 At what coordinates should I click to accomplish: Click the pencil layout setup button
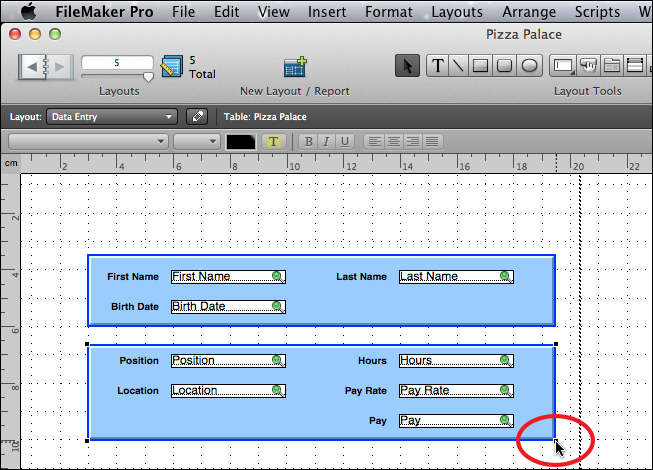tap(197, 117)
